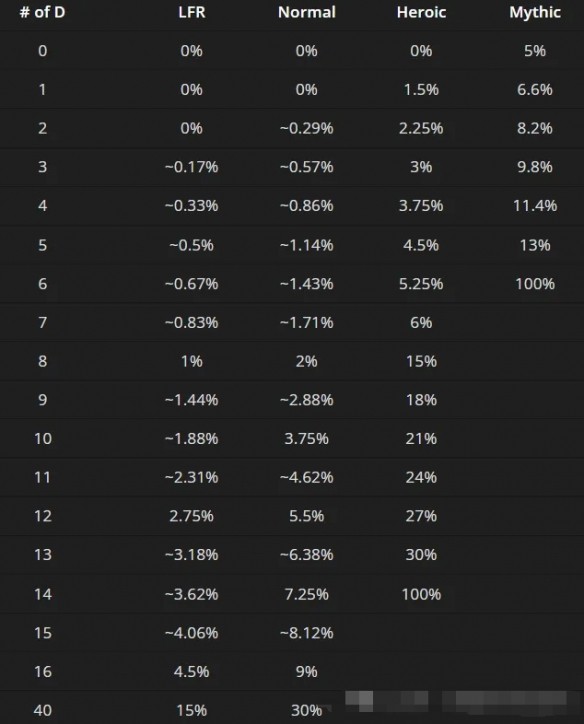Screen dimensions: 584x724
Task: Click the Heroic value 1.5%
Action: 421,89
